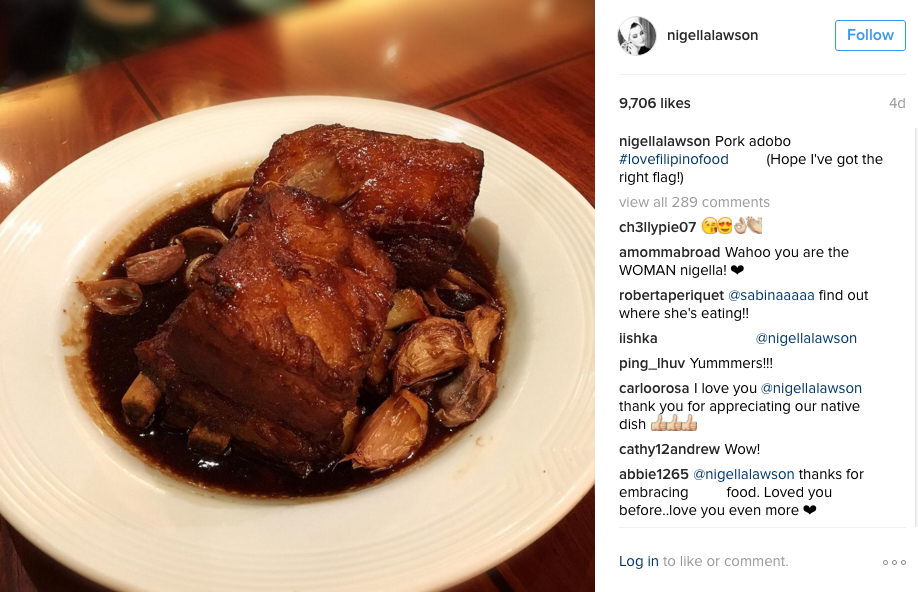
Task: Open the nigellalawson username in the header
Action: click(x=713, y=35)
